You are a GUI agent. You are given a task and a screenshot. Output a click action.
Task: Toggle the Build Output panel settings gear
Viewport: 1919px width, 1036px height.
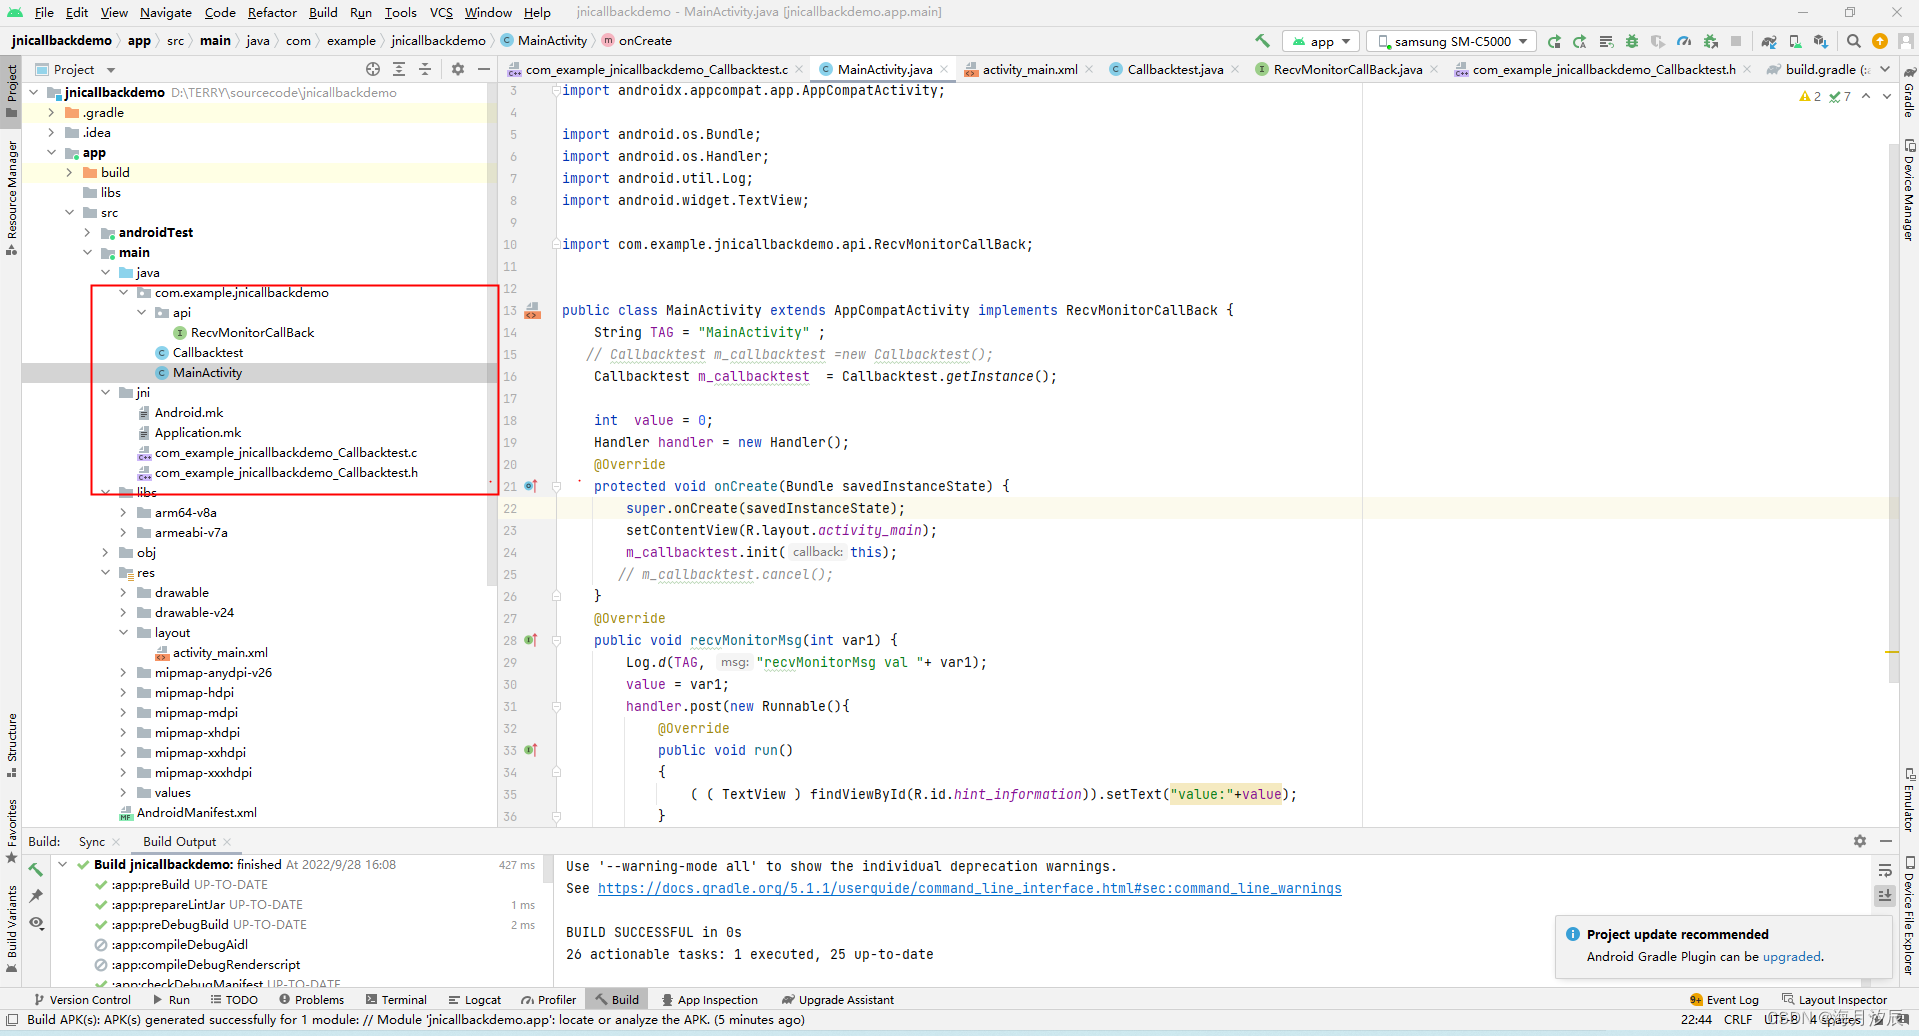(x=1860, y=841)
